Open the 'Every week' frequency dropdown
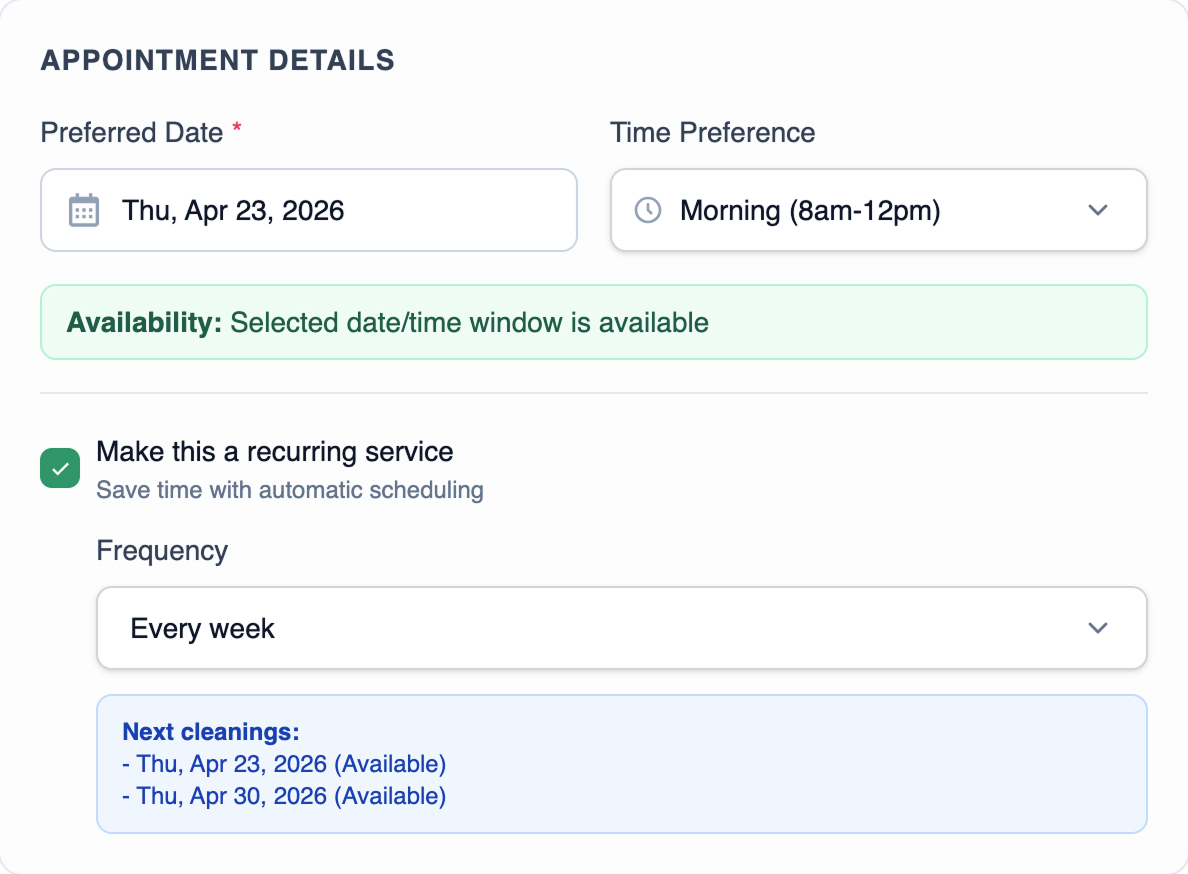1188x874 pixels. click(x=620, y=628)
